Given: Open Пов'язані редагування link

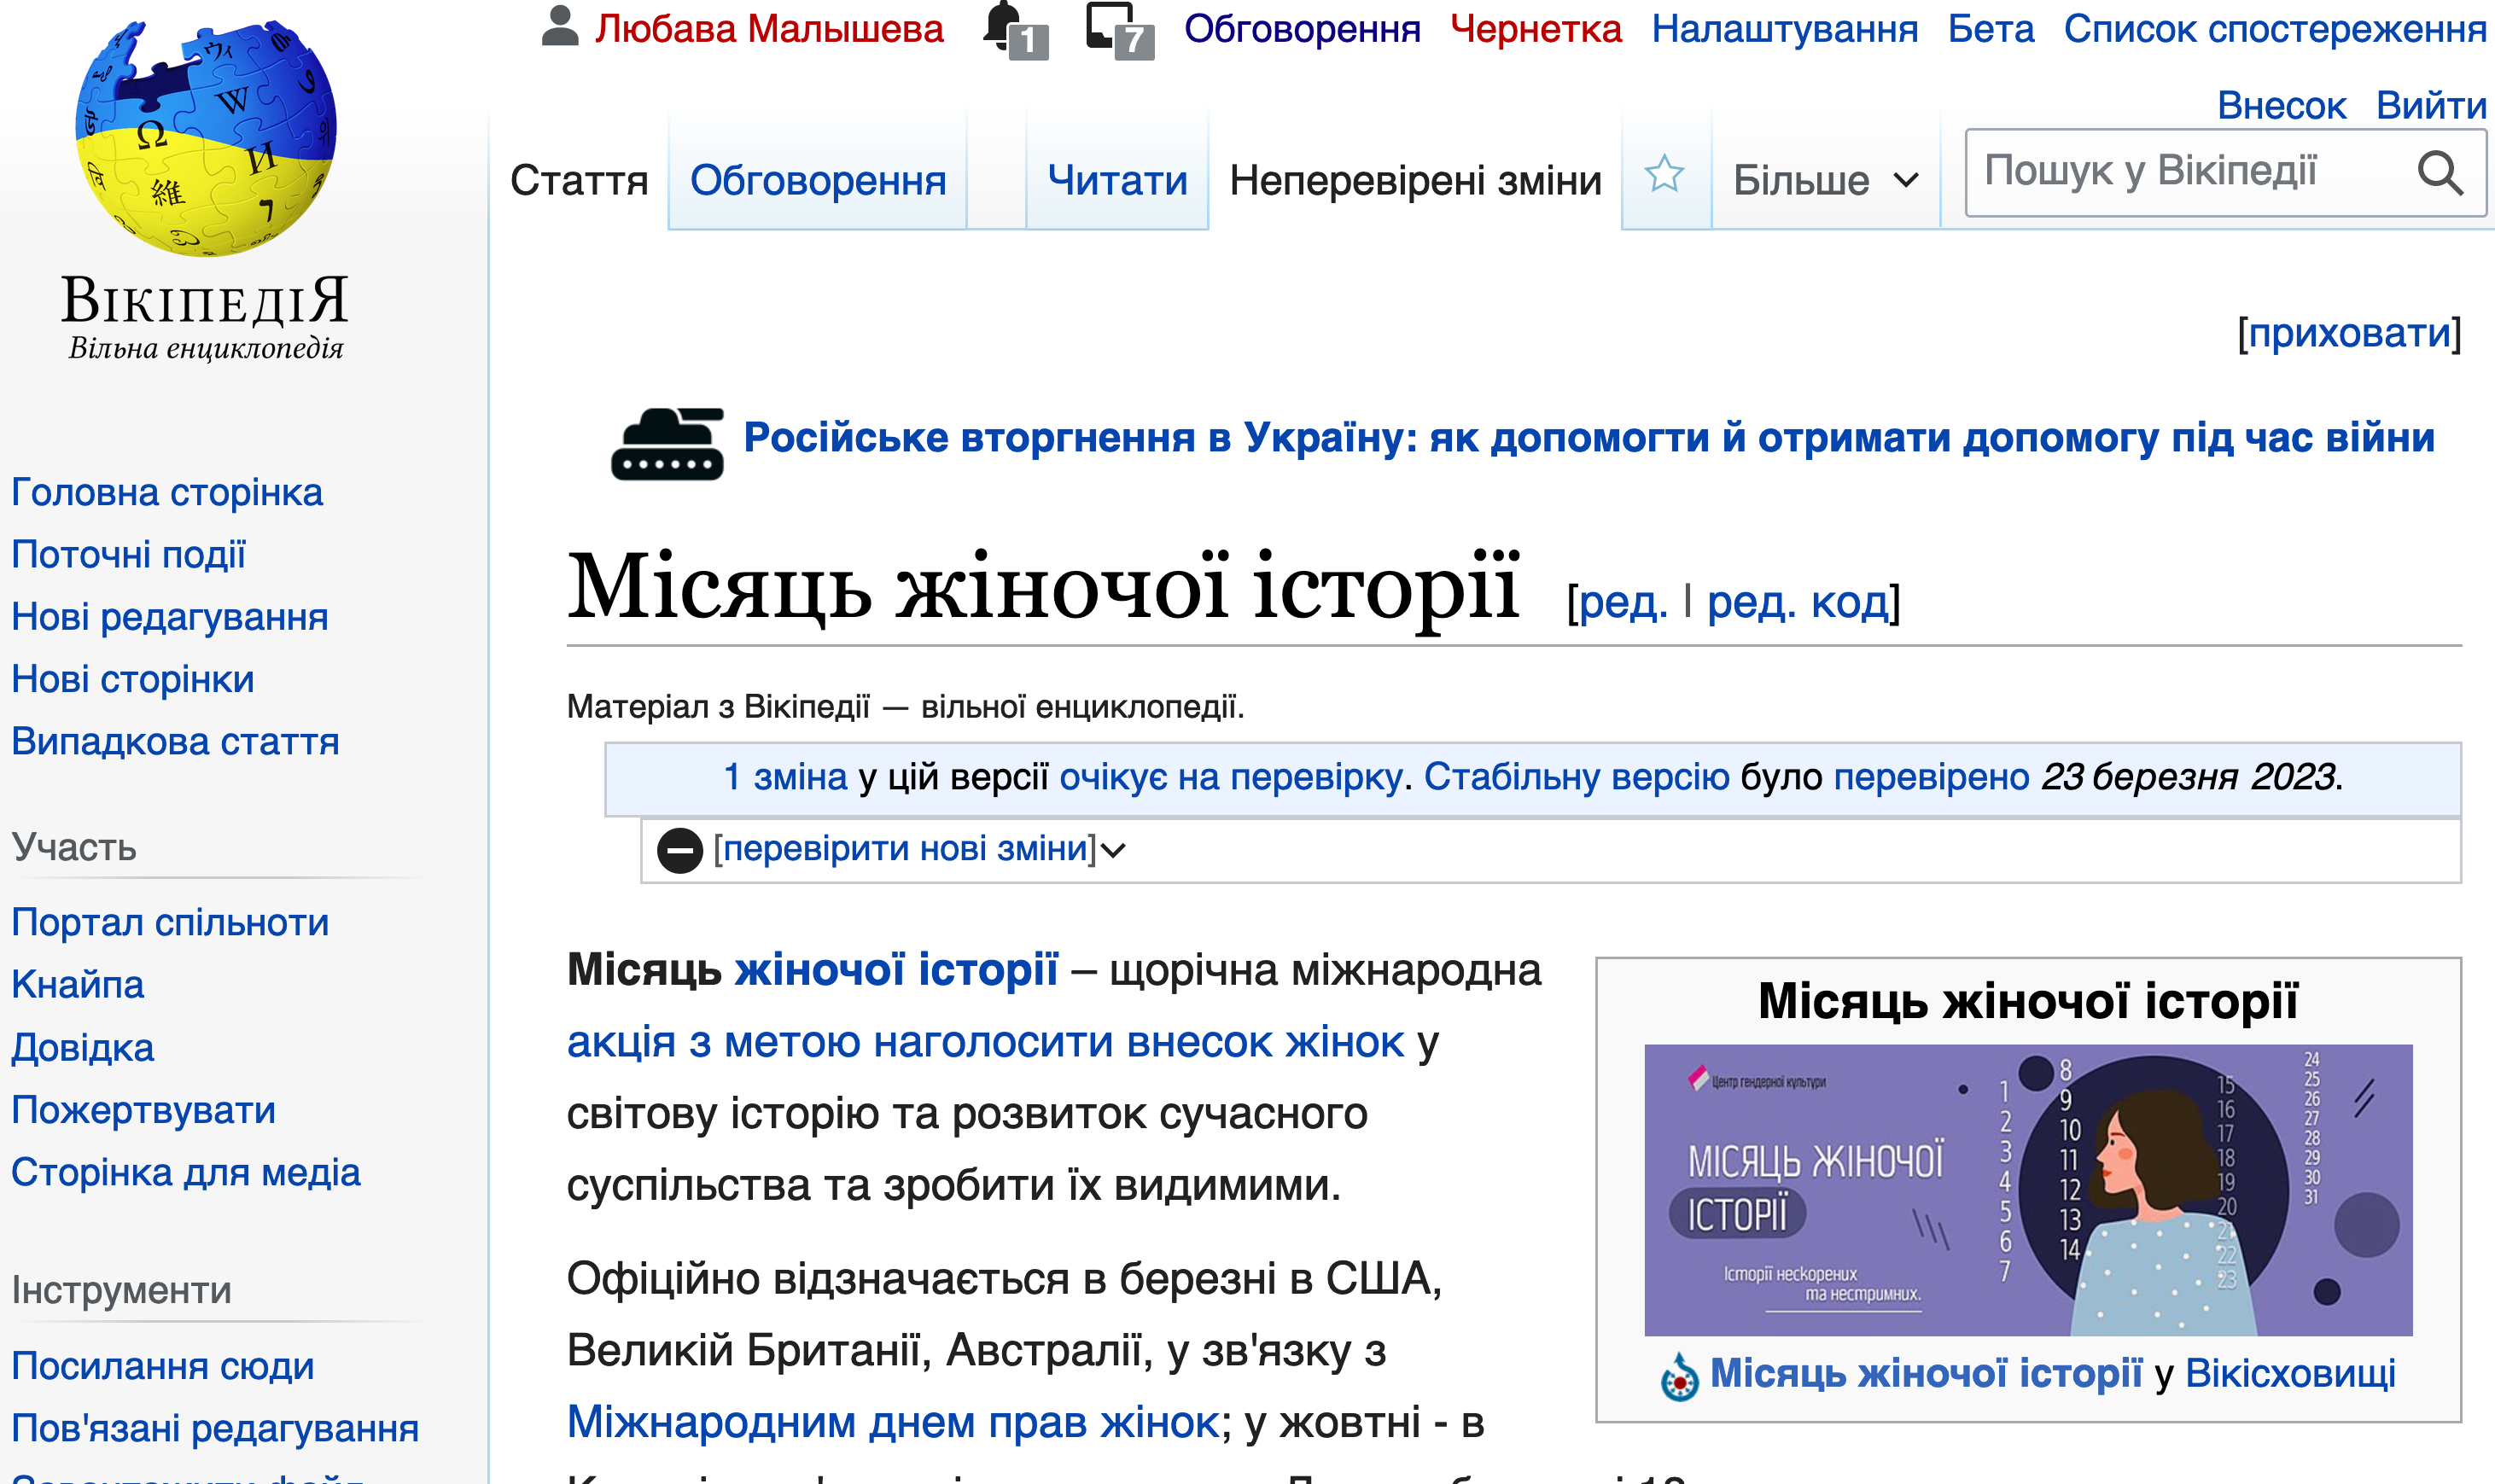Looking at the screenshot, I should (215, 1429).
